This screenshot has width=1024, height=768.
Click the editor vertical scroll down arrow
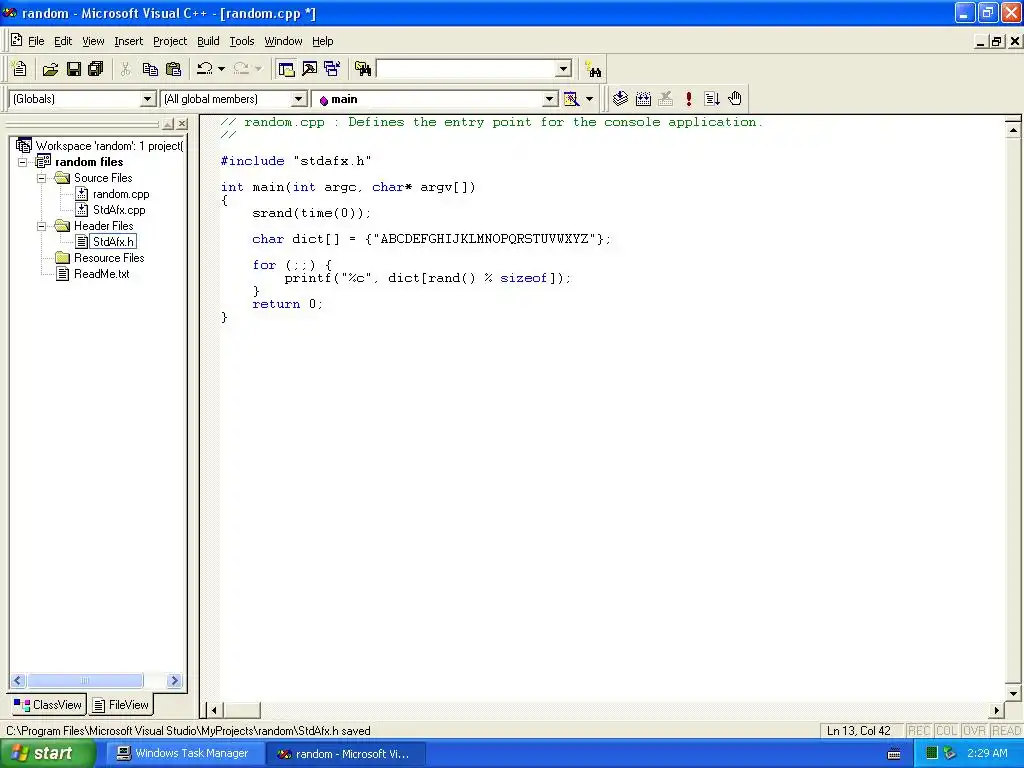pyautogui.click(x=1013, y=694)
